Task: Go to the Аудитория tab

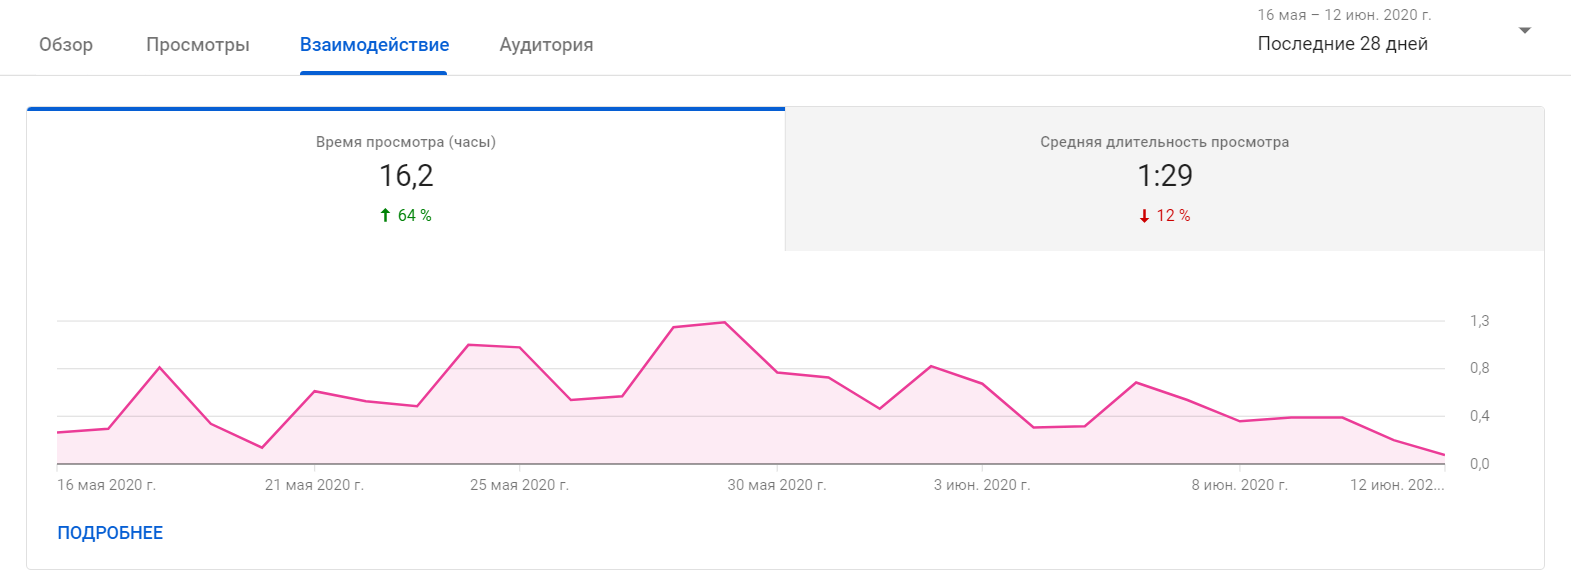Action: click(x=546, y=45)
